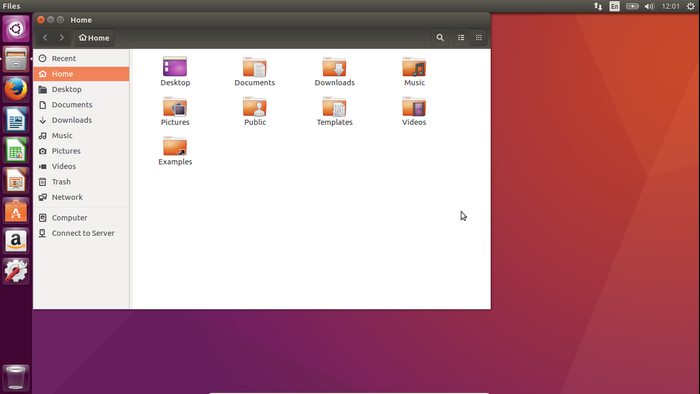Select Videos in the sidebar
Image resolution: width=700 pixels, height=394 pixels.
click(81, 166)
